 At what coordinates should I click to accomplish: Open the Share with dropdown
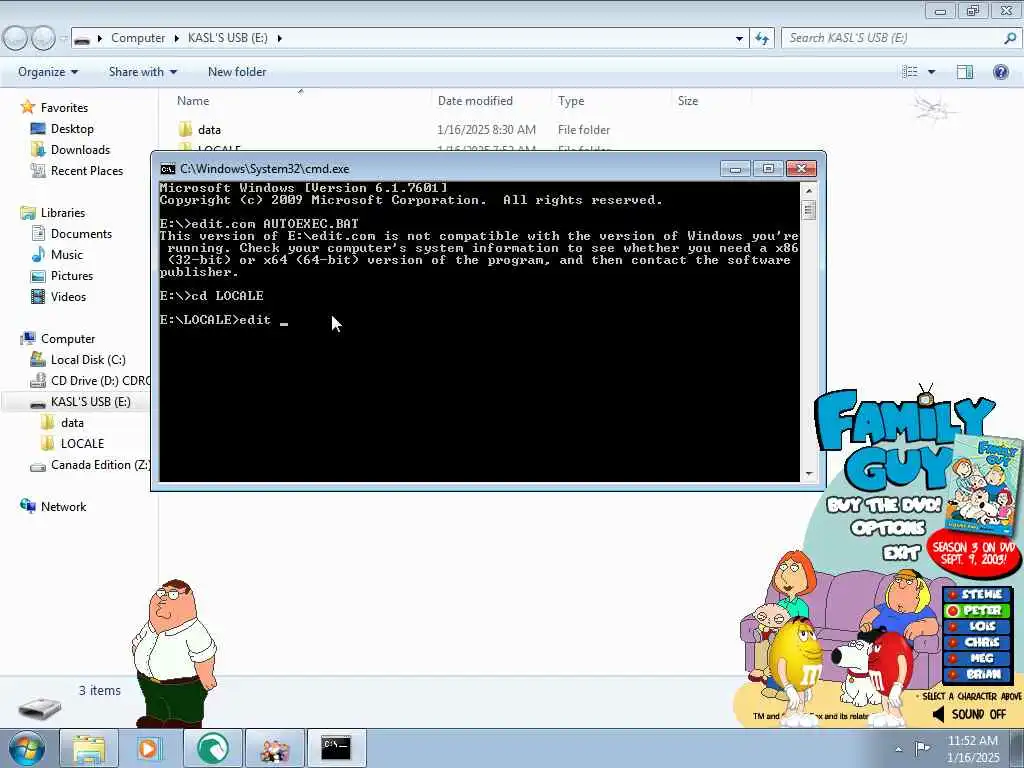(143, 72)
